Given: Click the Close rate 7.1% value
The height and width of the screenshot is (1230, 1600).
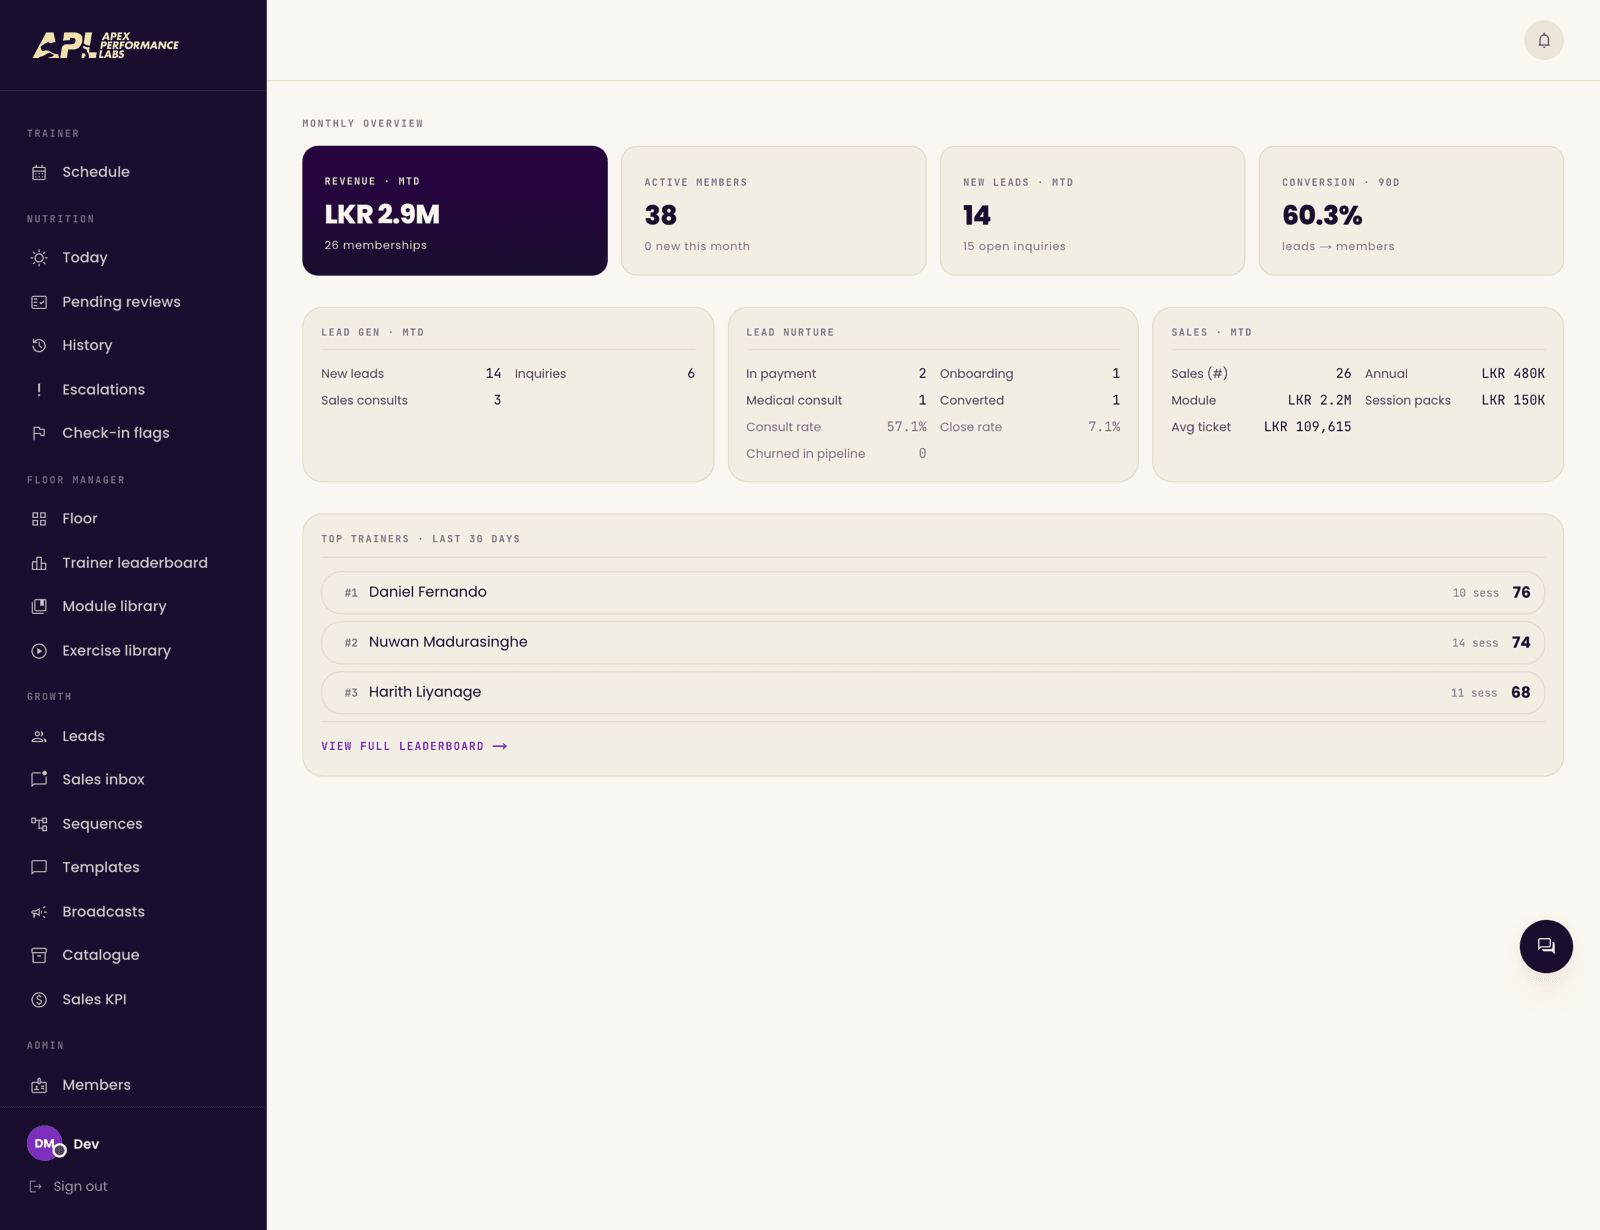Looking at the screenshot, I should tap(1104, 427).
